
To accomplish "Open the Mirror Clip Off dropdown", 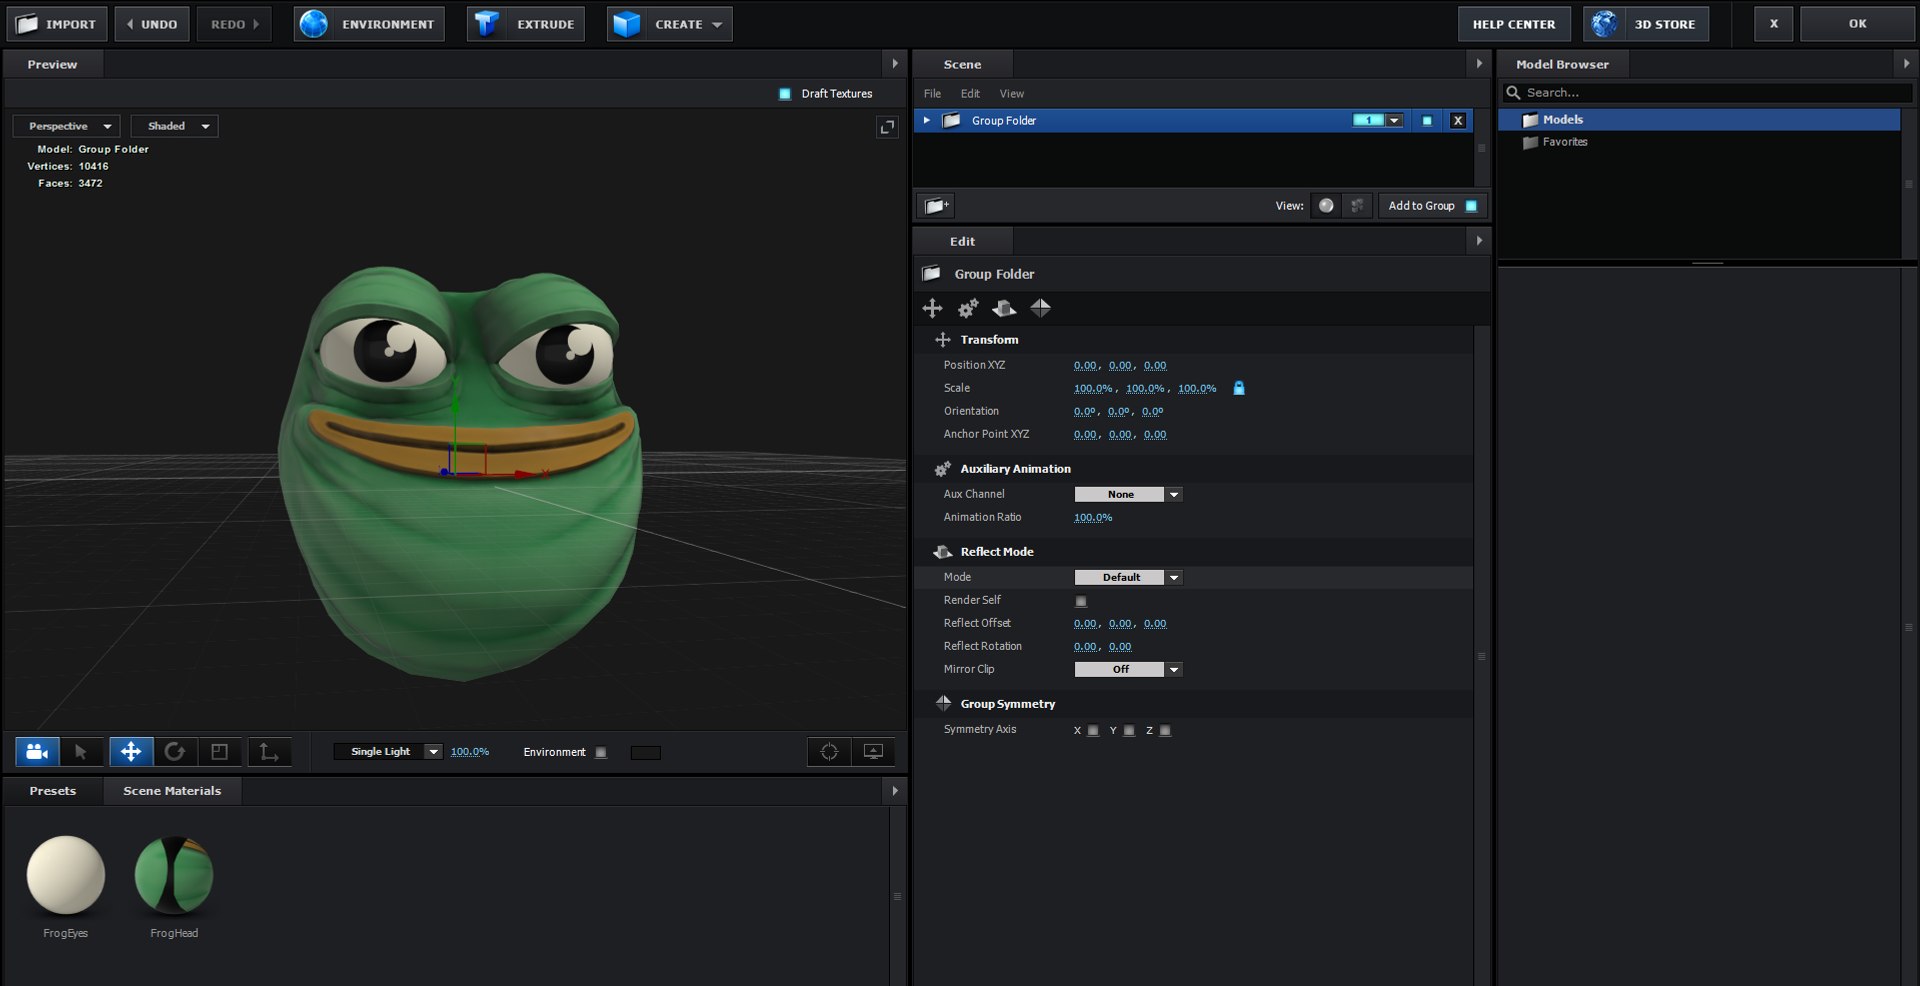I will pos(1129,669).
